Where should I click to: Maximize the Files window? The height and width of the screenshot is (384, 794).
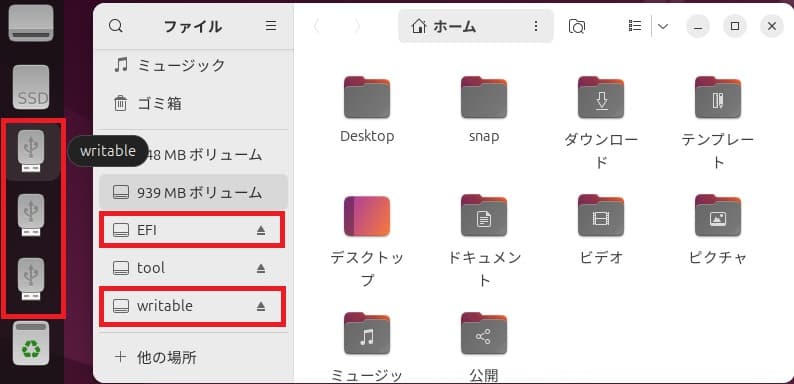click(735, 26)
